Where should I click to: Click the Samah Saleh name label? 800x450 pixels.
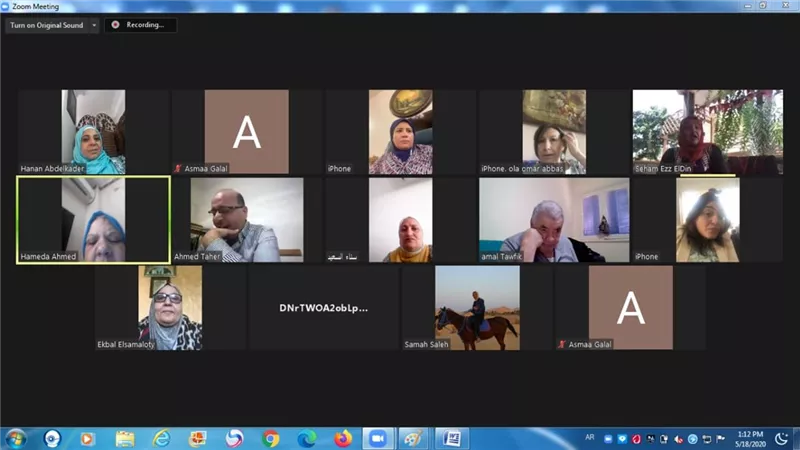426,344
